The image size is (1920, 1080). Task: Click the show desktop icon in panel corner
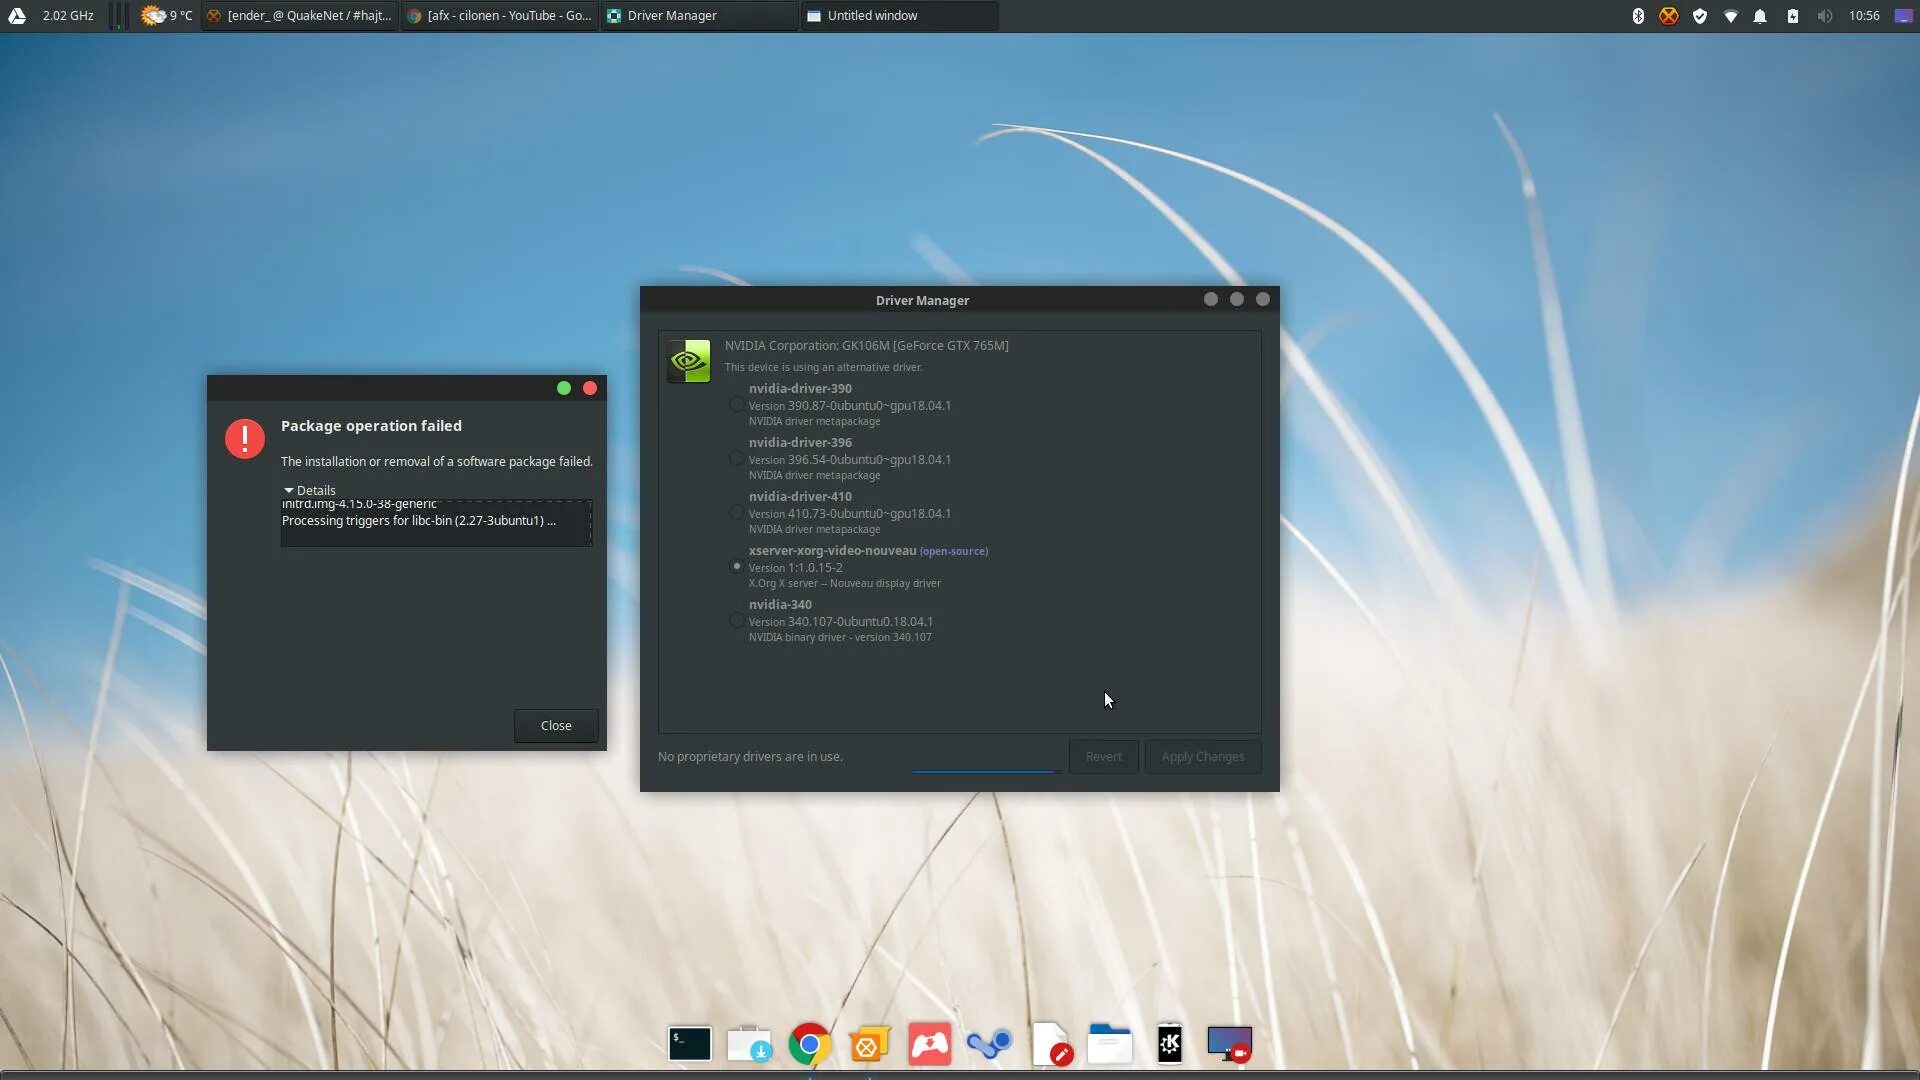tap(1904, 16)
